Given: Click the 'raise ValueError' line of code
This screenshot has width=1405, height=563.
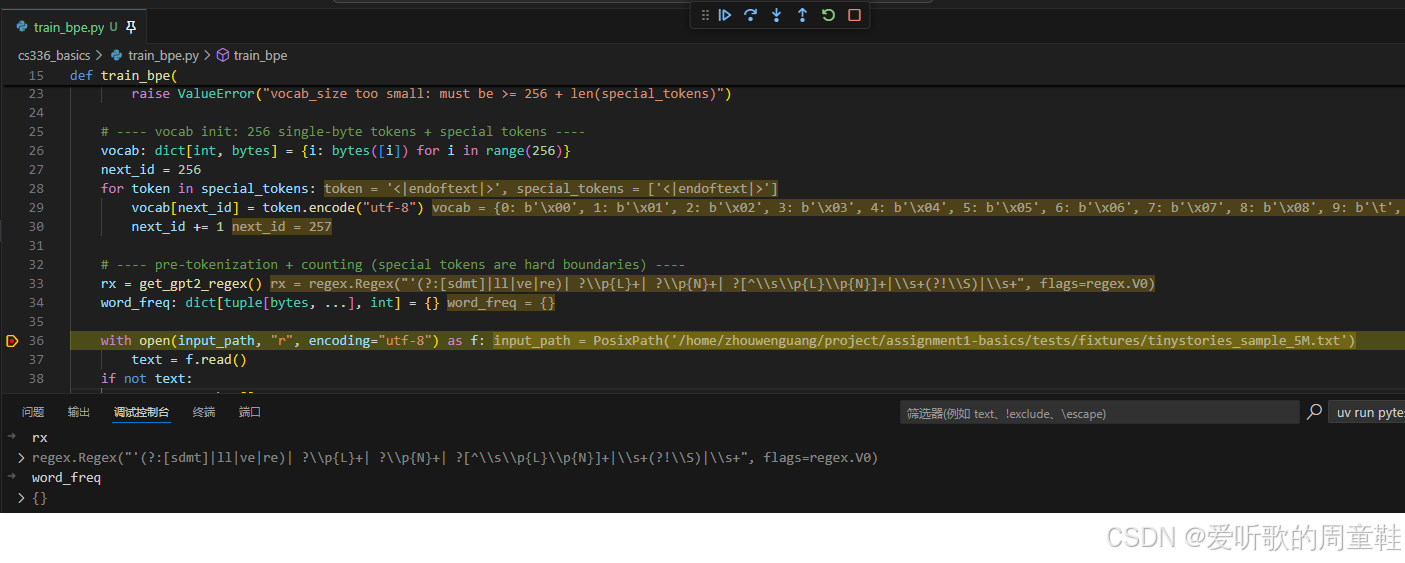Looking at the screenshot, I should point(431,94).
